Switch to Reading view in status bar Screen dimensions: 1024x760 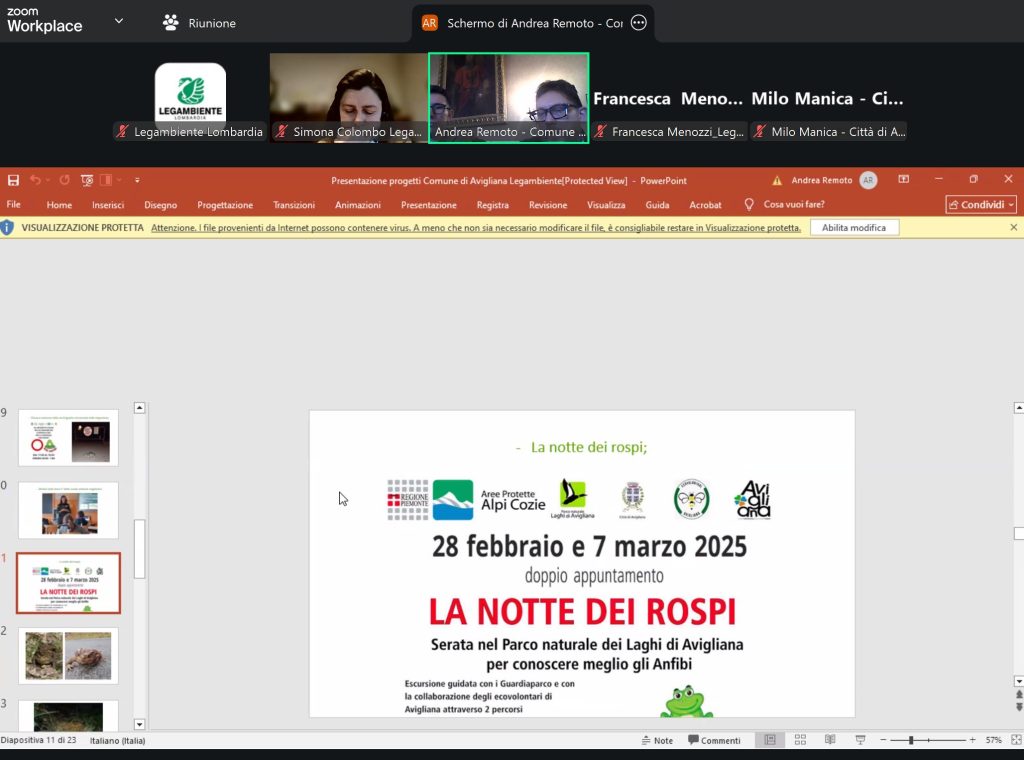(829, 740)
